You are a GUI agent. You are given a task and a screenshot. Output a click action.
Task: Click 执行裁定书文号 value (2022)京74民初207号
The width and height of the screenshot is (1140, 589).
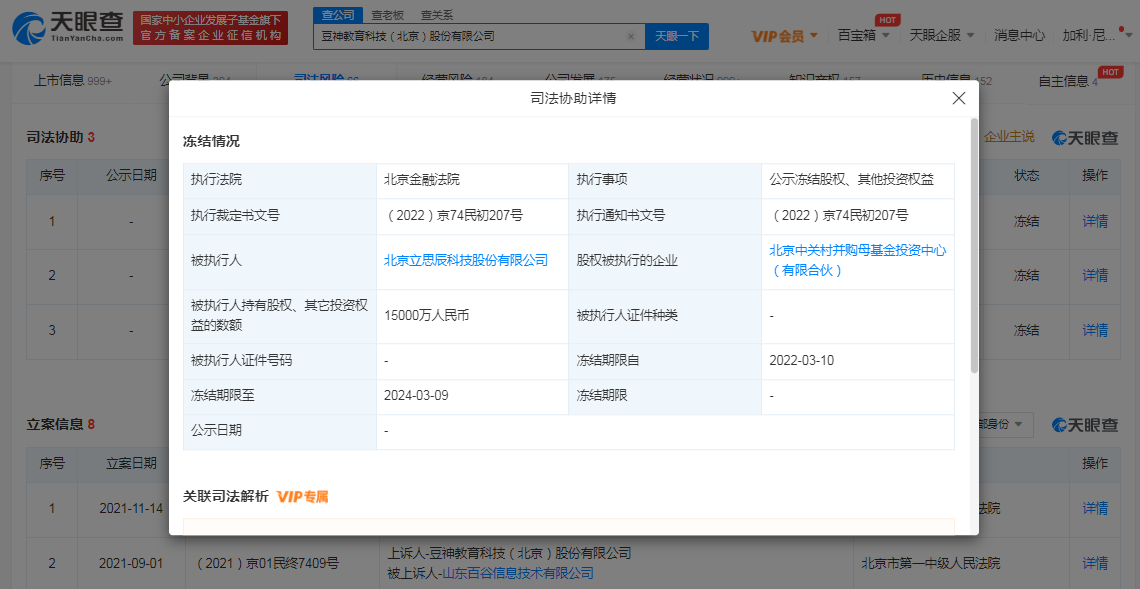tap(454, 215)
